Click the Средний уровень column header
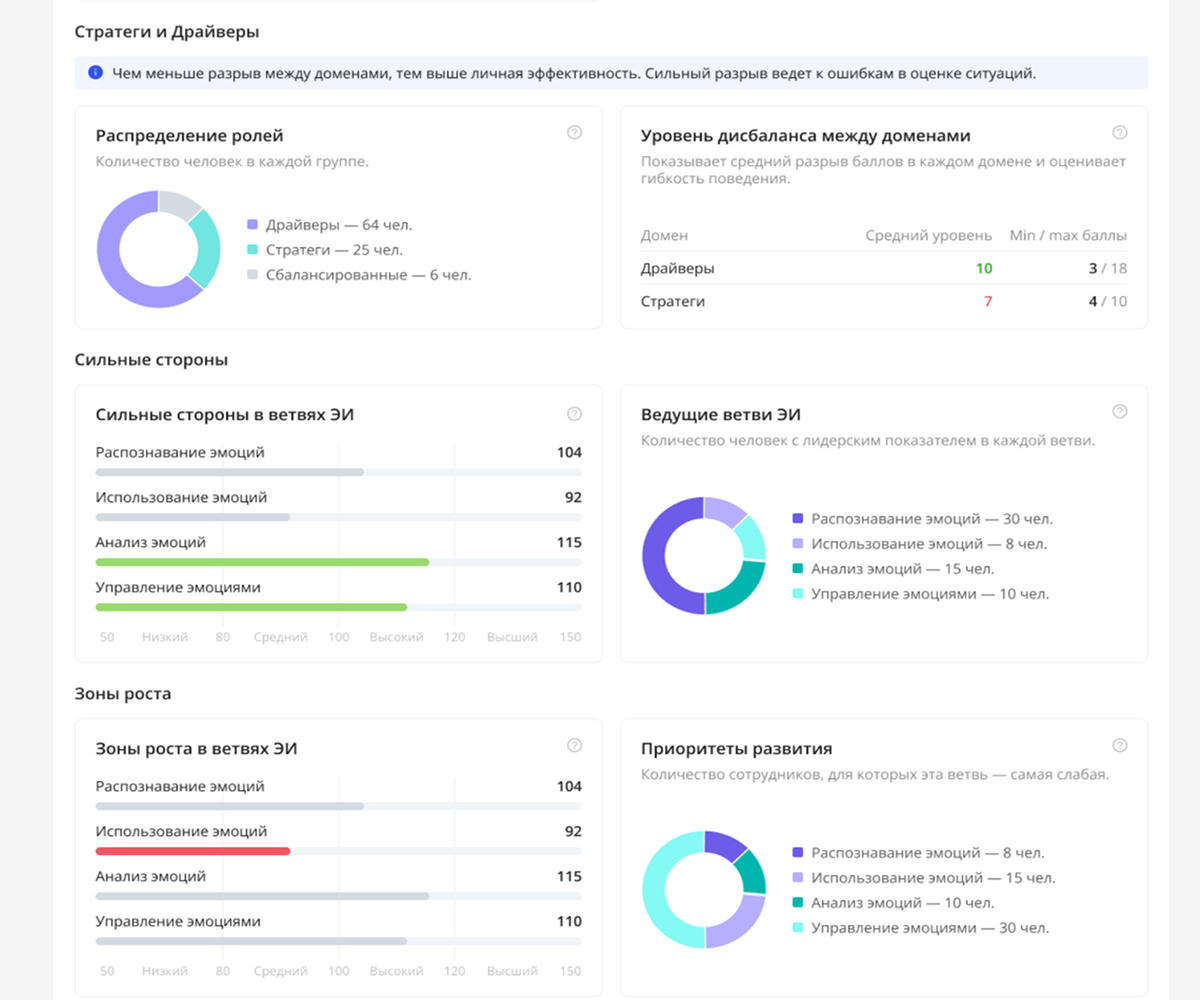This screenshot has width=1200, height=1000. tap(929, 236)
